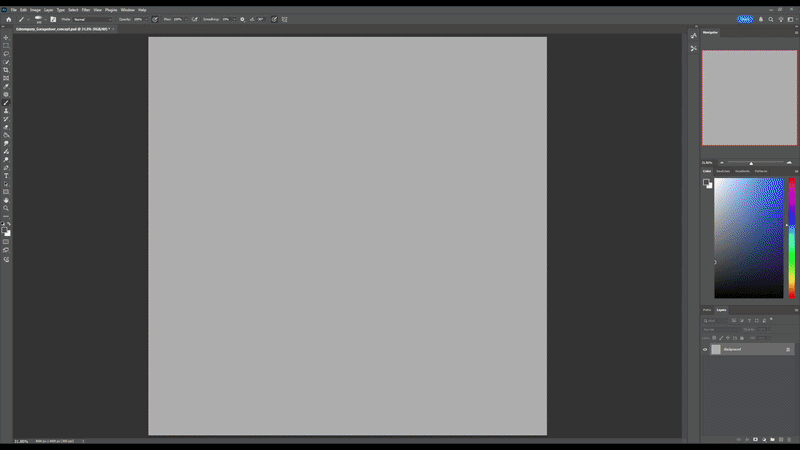The height and width of the screenshot is (450, 800).
Task: Select the Move tool
Action: 6,38
